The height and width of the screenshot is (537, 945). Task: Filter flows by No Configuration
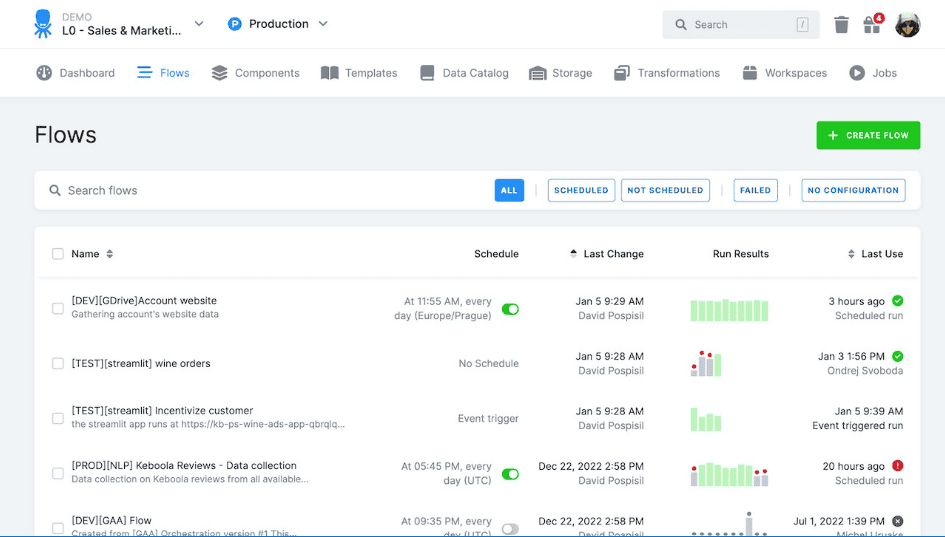tap(853, 190)
